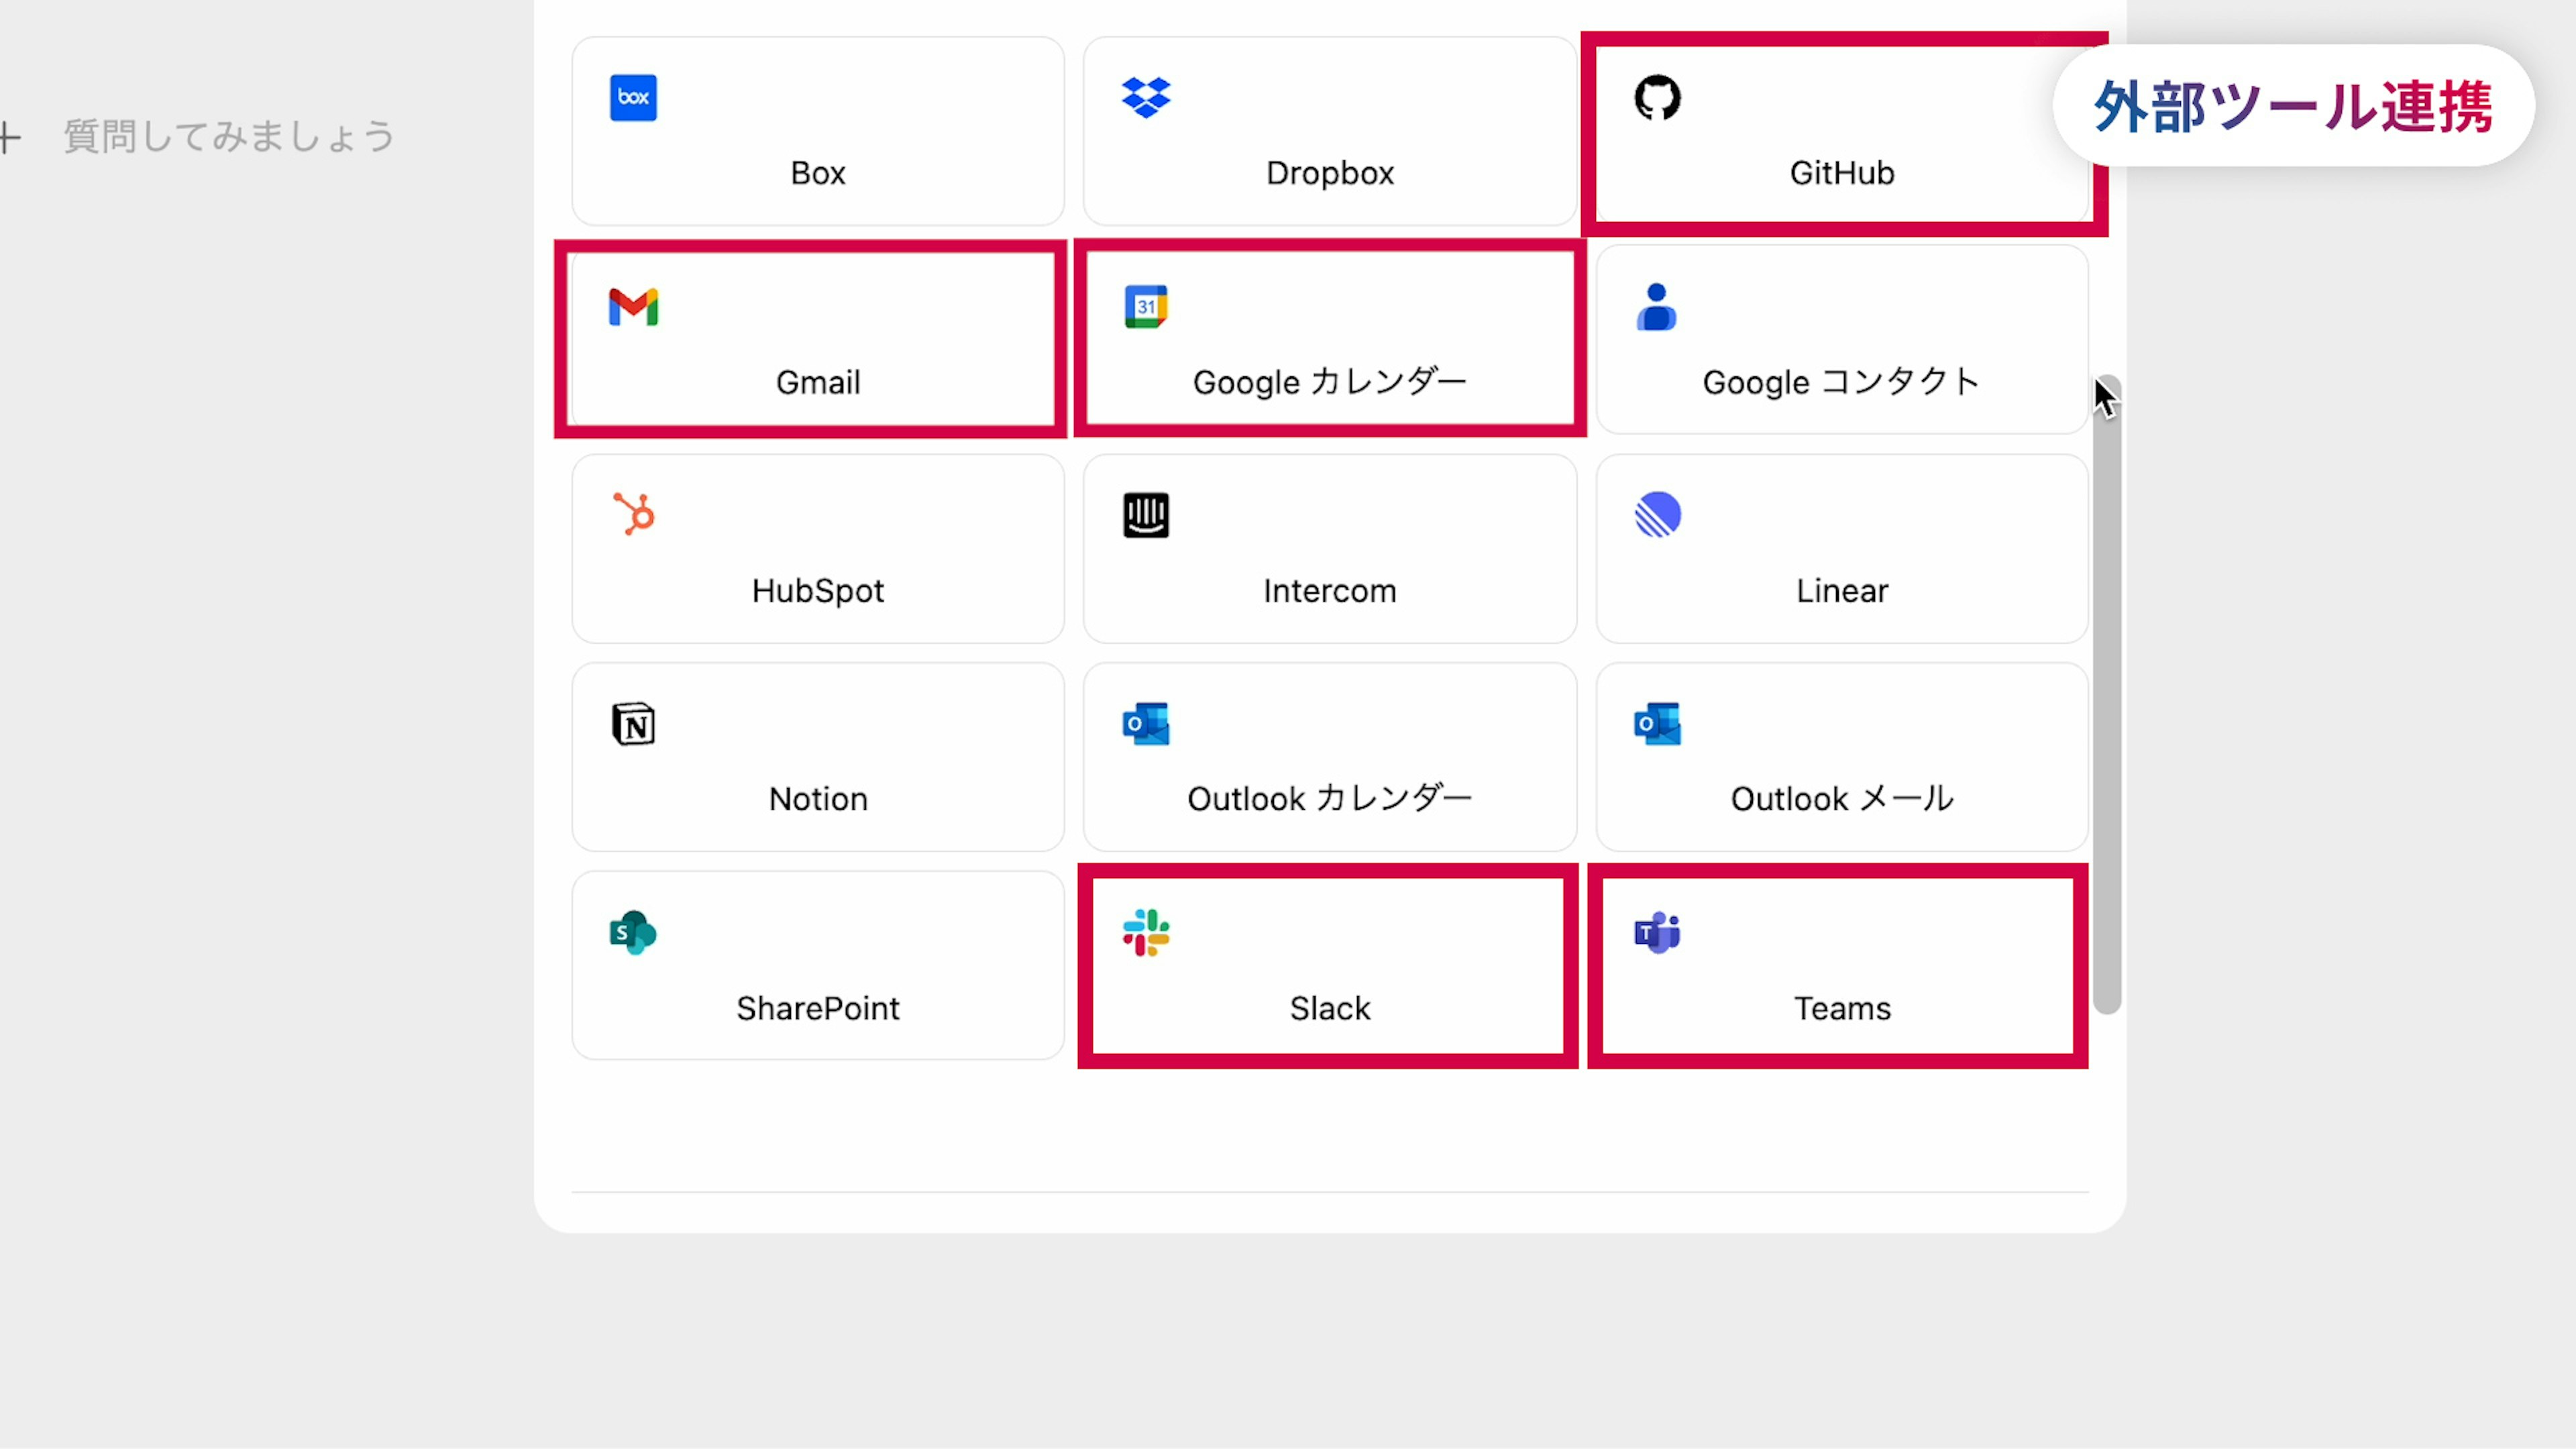Open the Notion integration card
2576x1449 pixels.
[817, 757]
